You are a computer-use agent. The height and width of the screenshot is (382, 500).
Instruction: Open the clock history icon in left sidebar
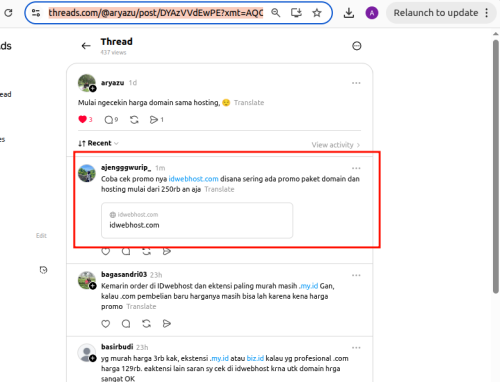[x=43, y=270]
